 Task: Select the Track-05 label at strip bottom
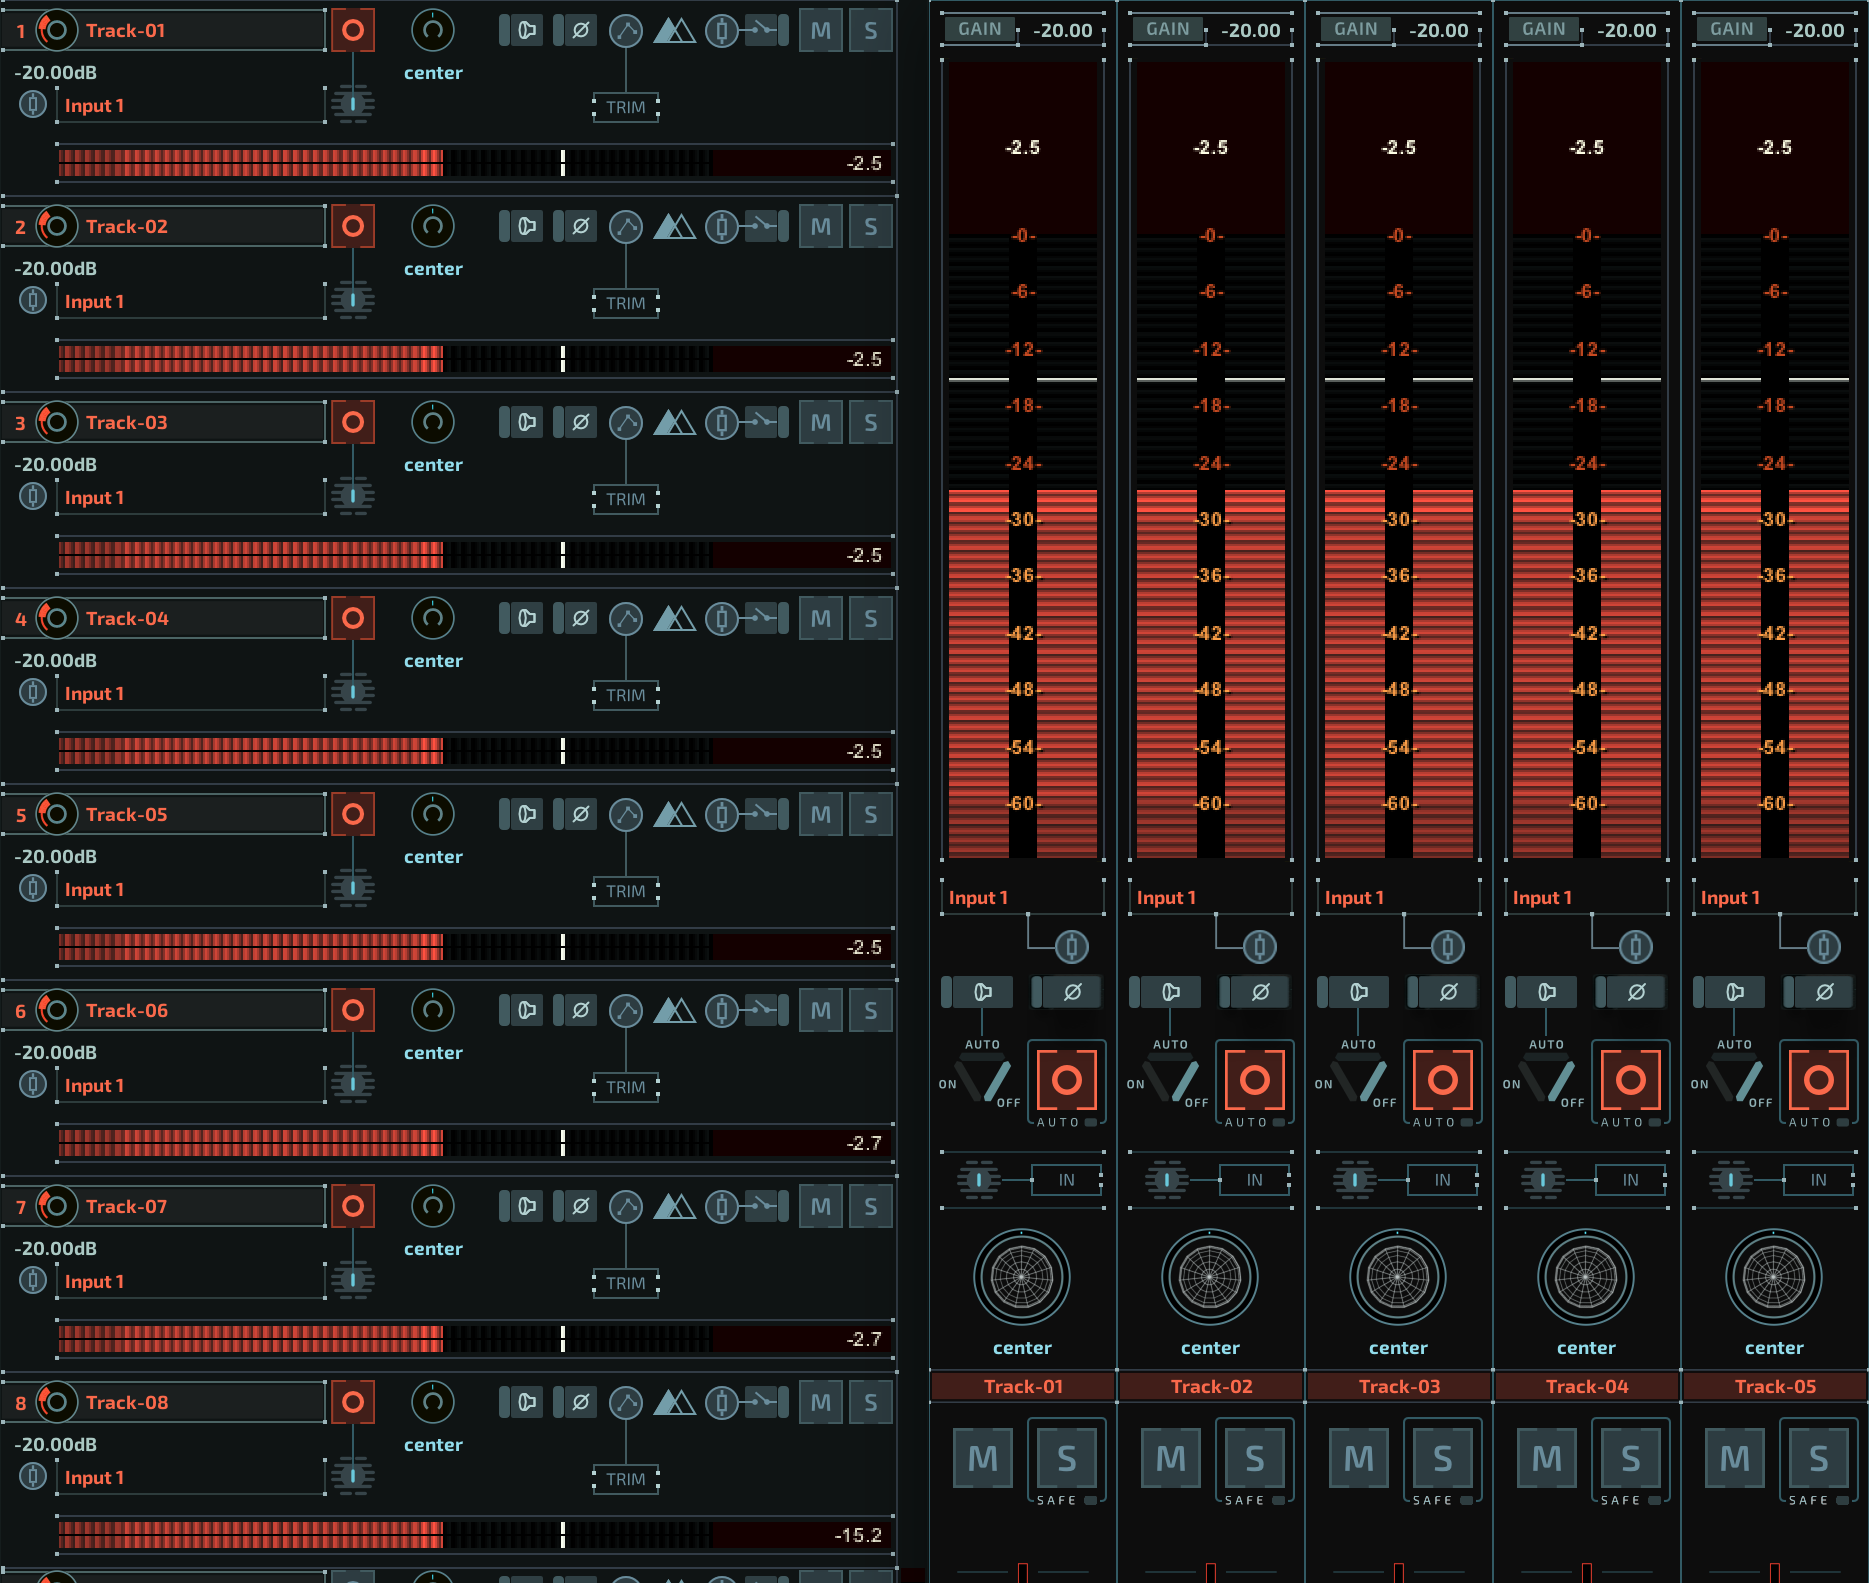pos(1775,1386)
